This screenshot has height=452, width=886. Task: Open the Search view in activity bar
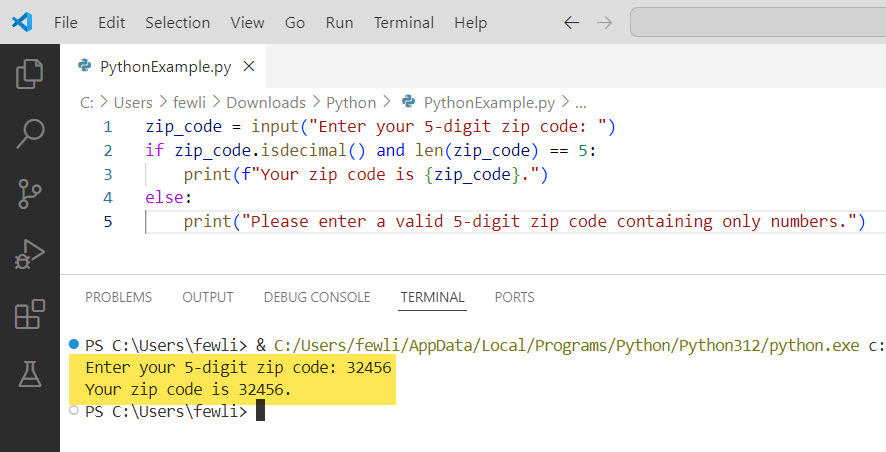(29, 133)
